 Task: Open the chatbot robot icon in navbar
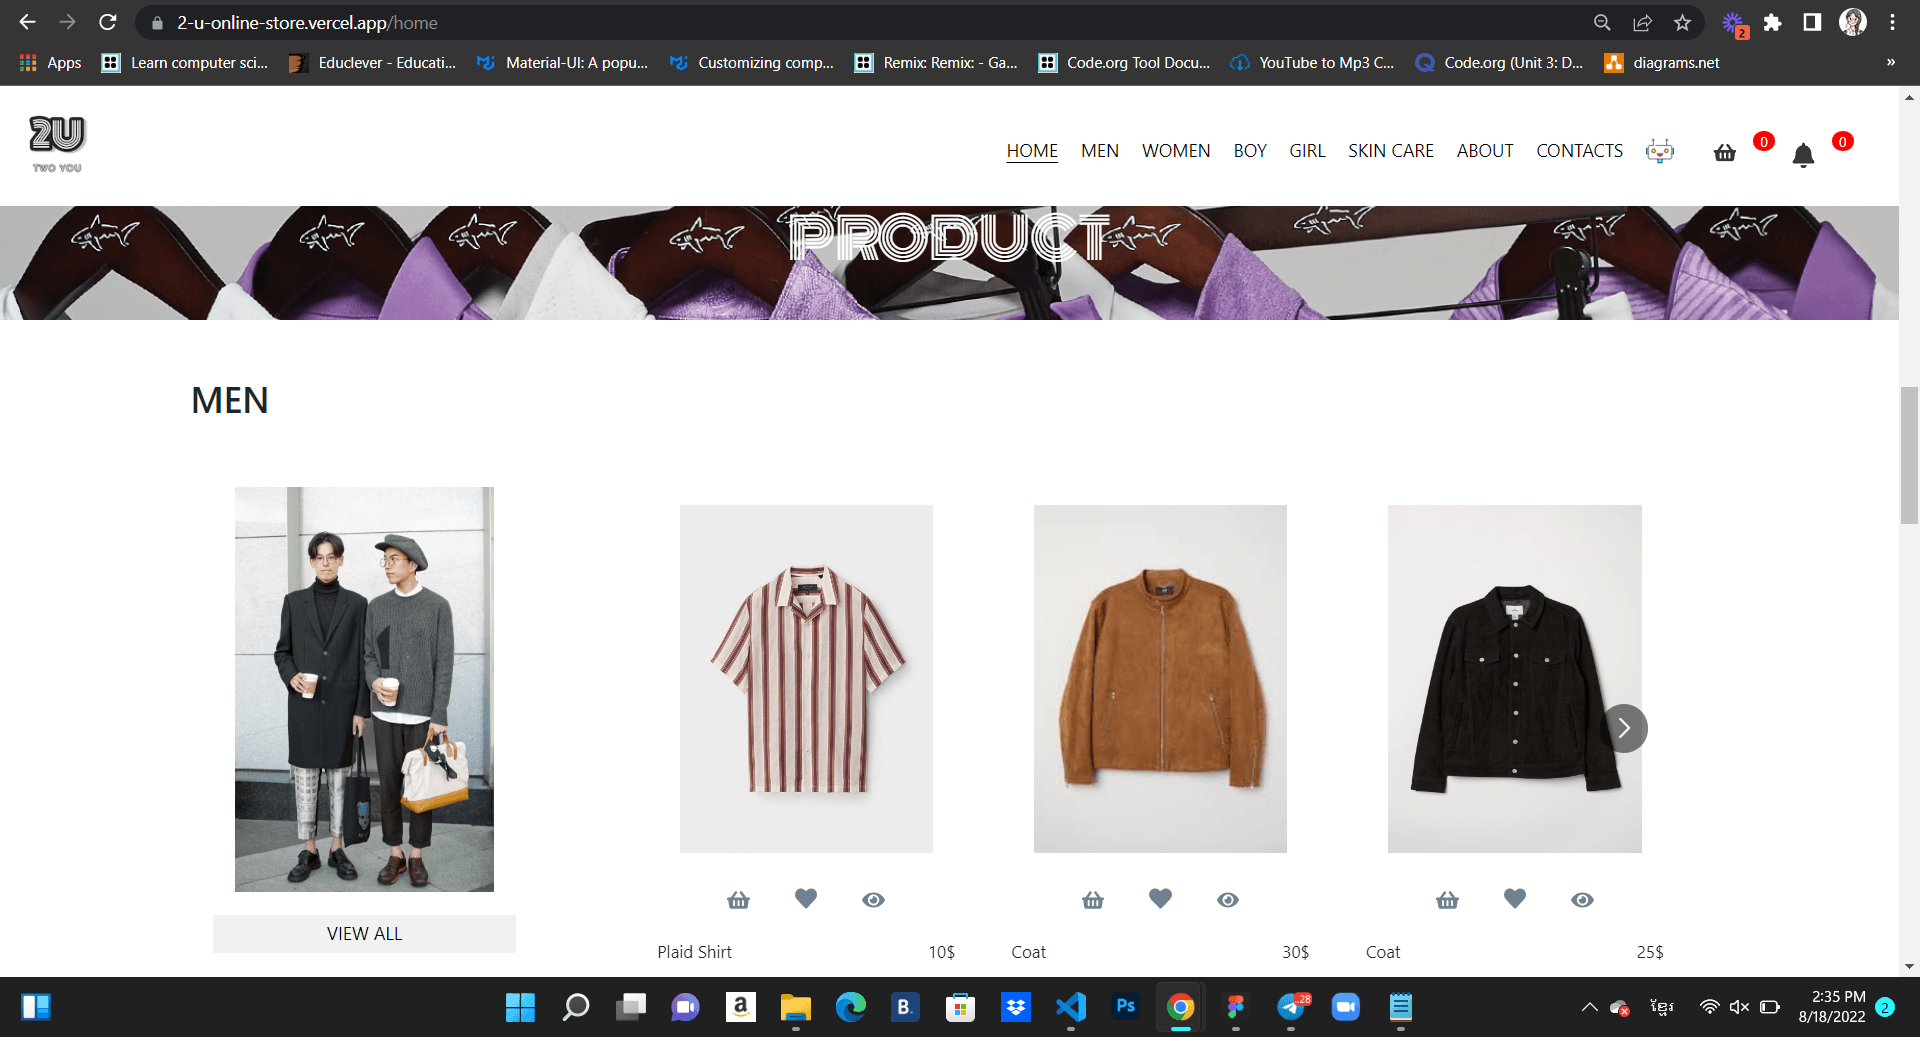(x=1660, y=151)
